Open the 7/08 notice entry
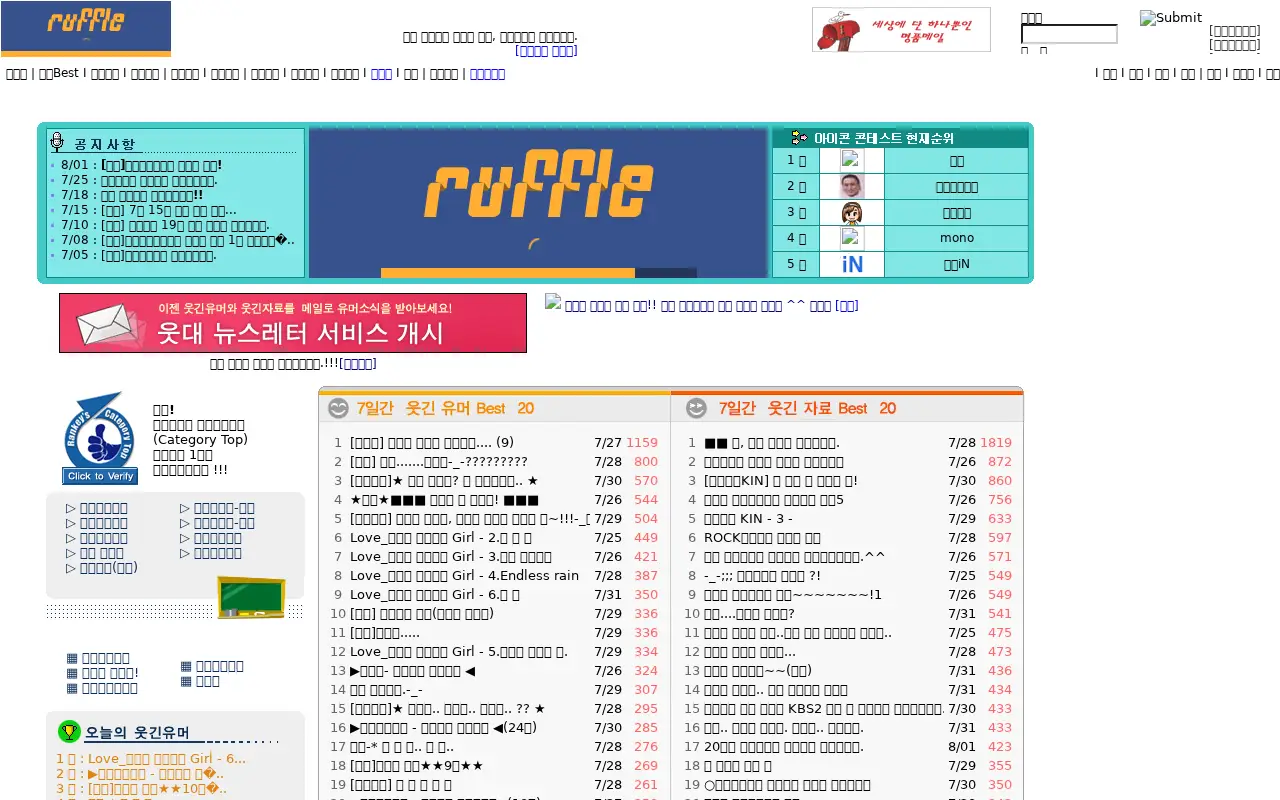 coord(178,240)
